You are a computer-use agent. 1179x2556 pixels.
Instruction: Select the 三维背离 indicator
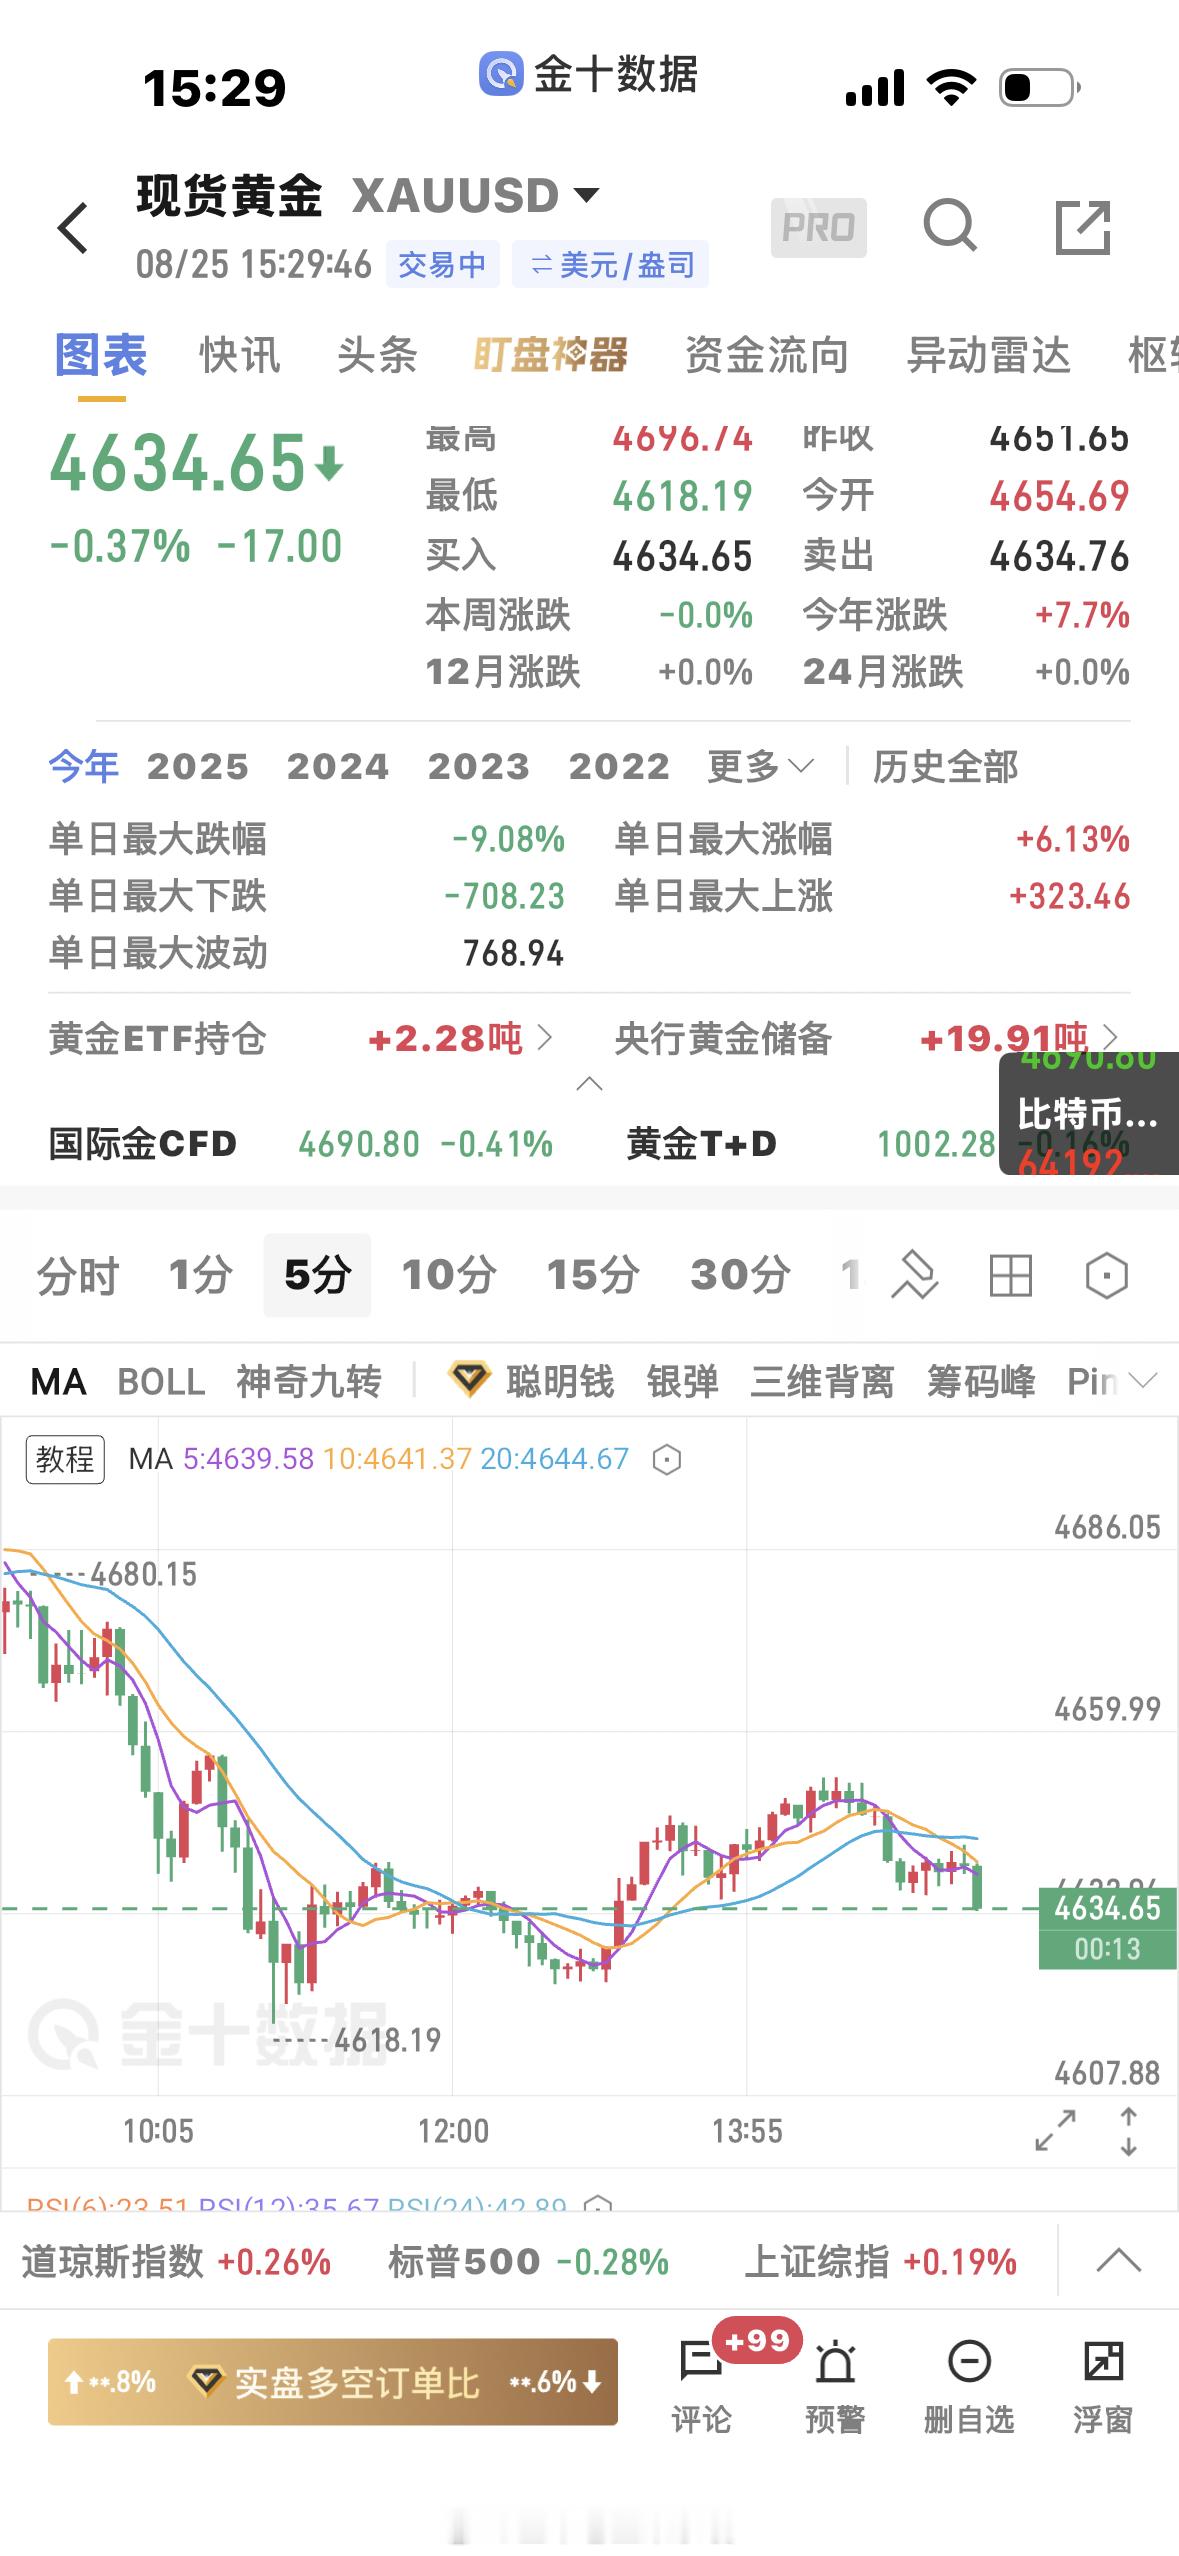coord(822,1381)
